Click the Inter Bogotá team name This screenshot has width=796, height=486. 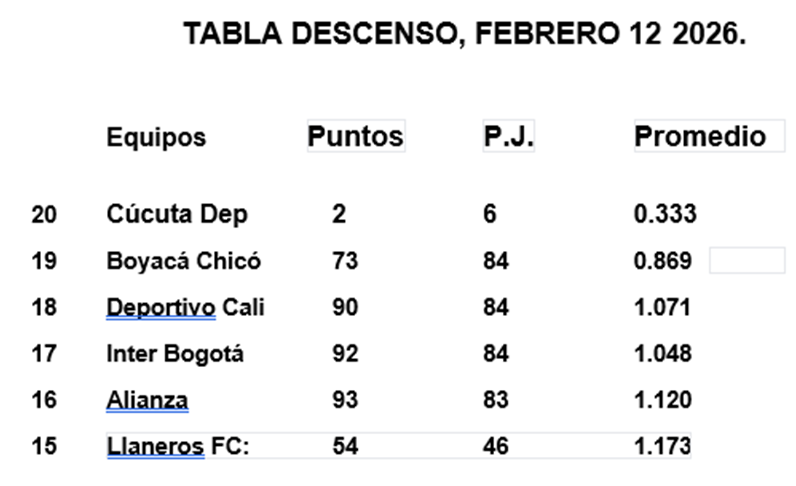point(175,353)
